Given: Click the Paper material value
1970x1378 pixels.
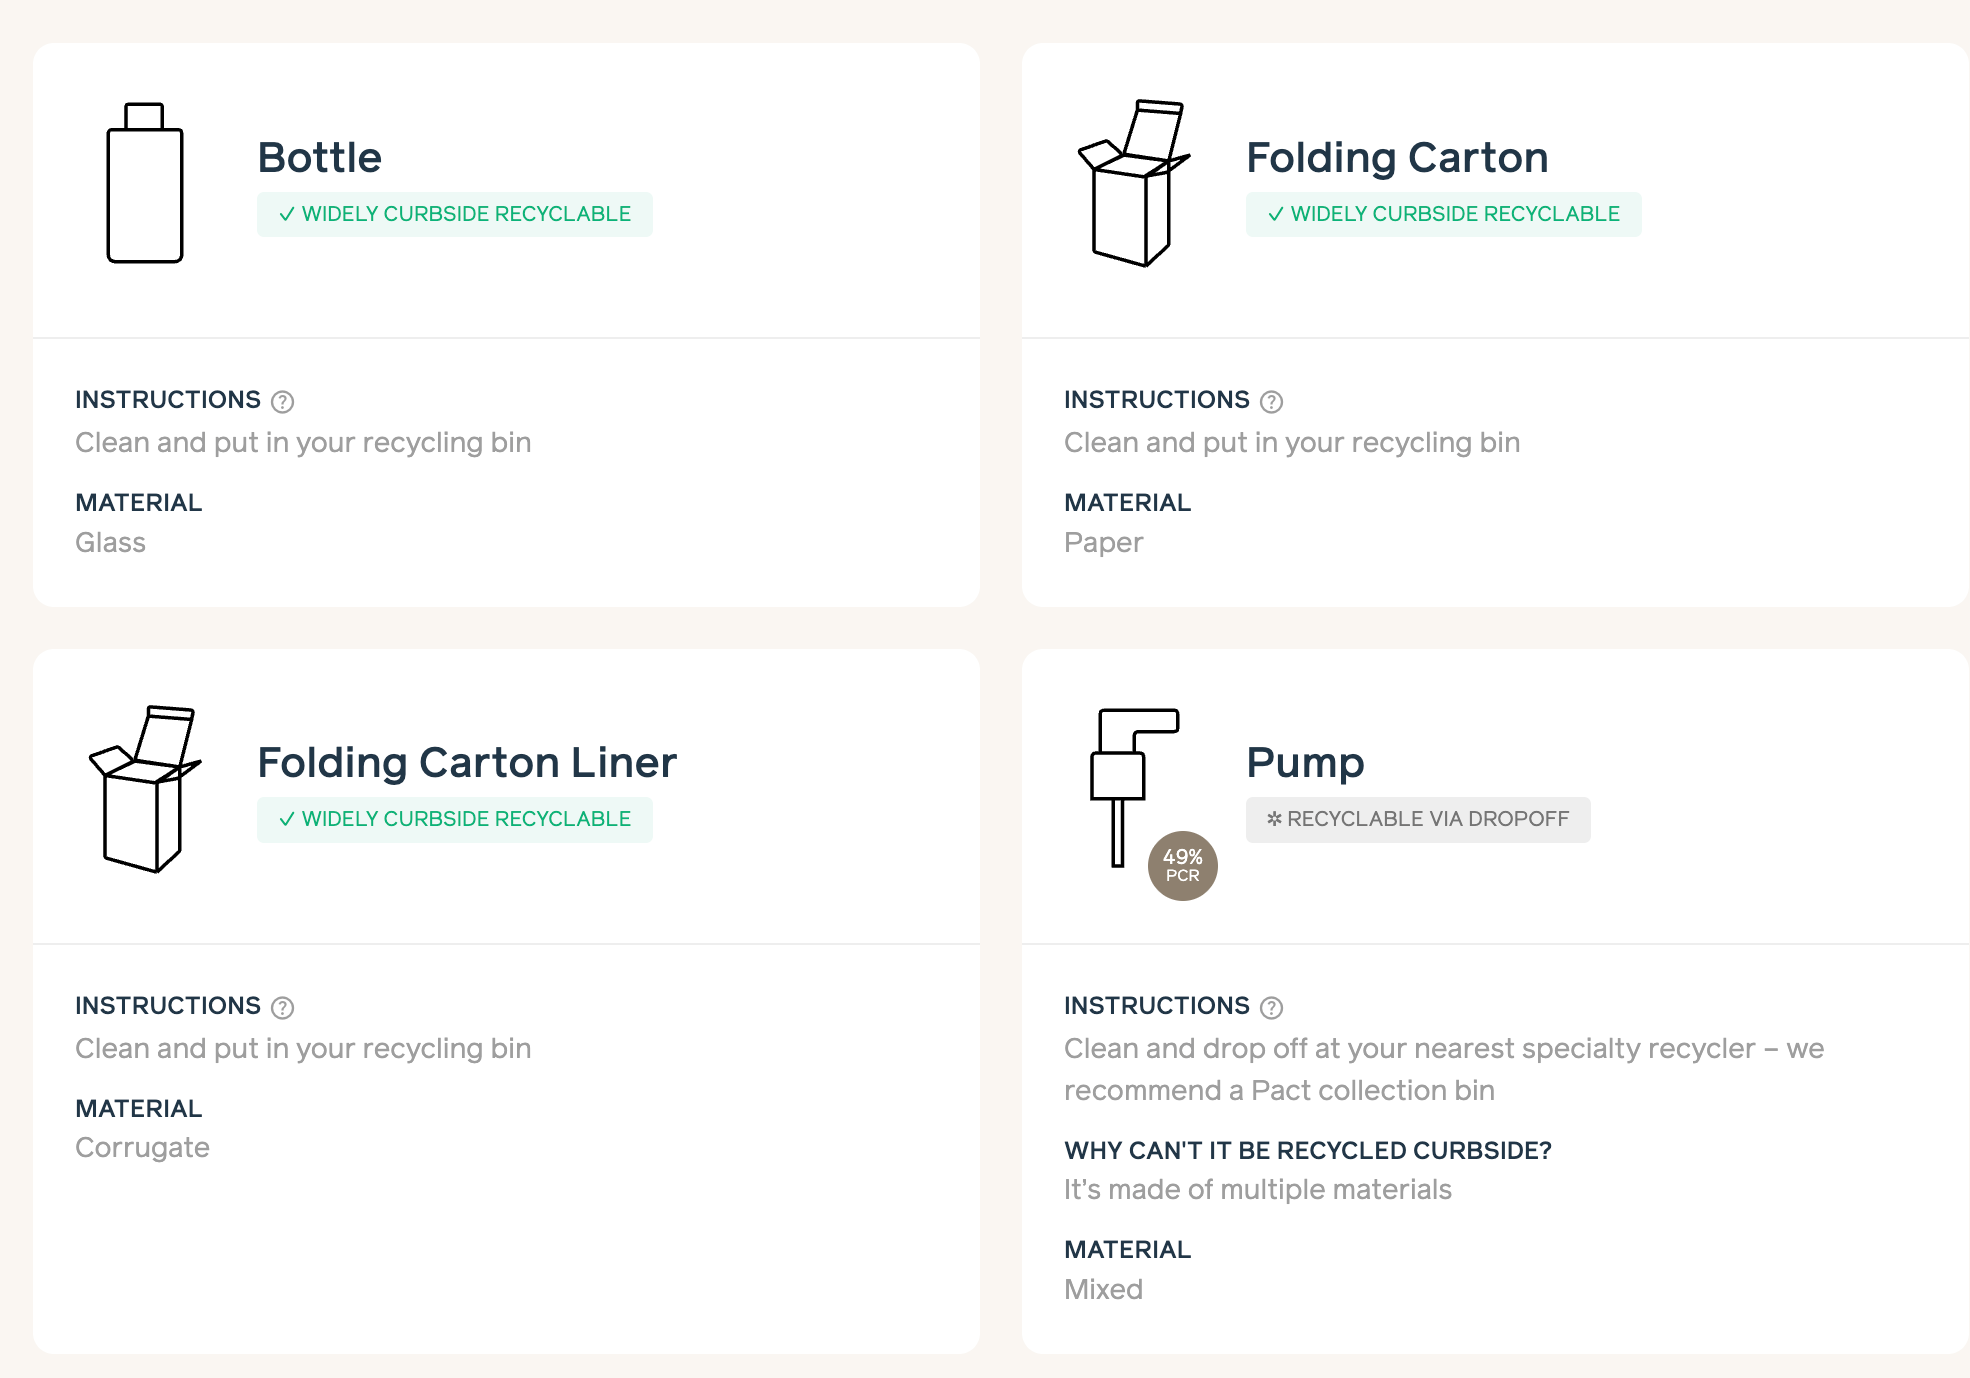Looking at the screenshot, I should click(1103, 542).
